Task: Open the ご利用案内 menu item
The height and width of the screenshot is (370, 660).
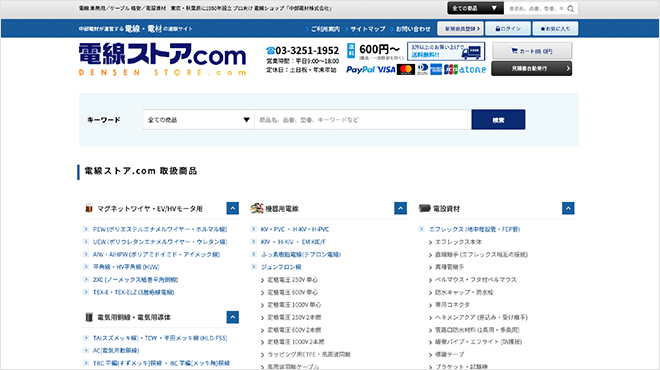Action: point(322,29)
